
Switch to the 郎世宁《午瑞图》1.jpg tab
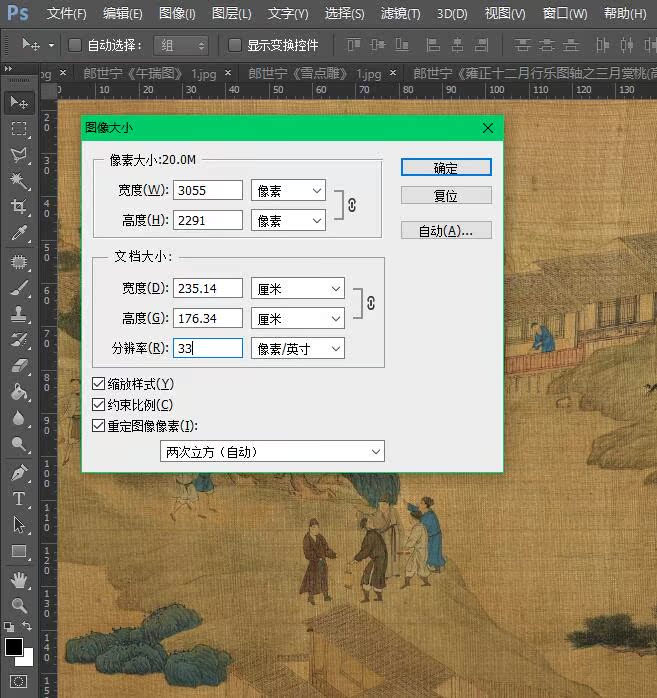pyautogui.click(x=150, y=73)
